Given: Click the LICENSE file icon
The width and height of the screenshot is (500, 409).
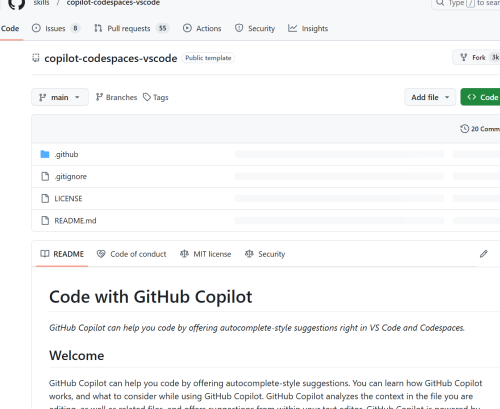Looking at the screenshot, I should point(45,198).
